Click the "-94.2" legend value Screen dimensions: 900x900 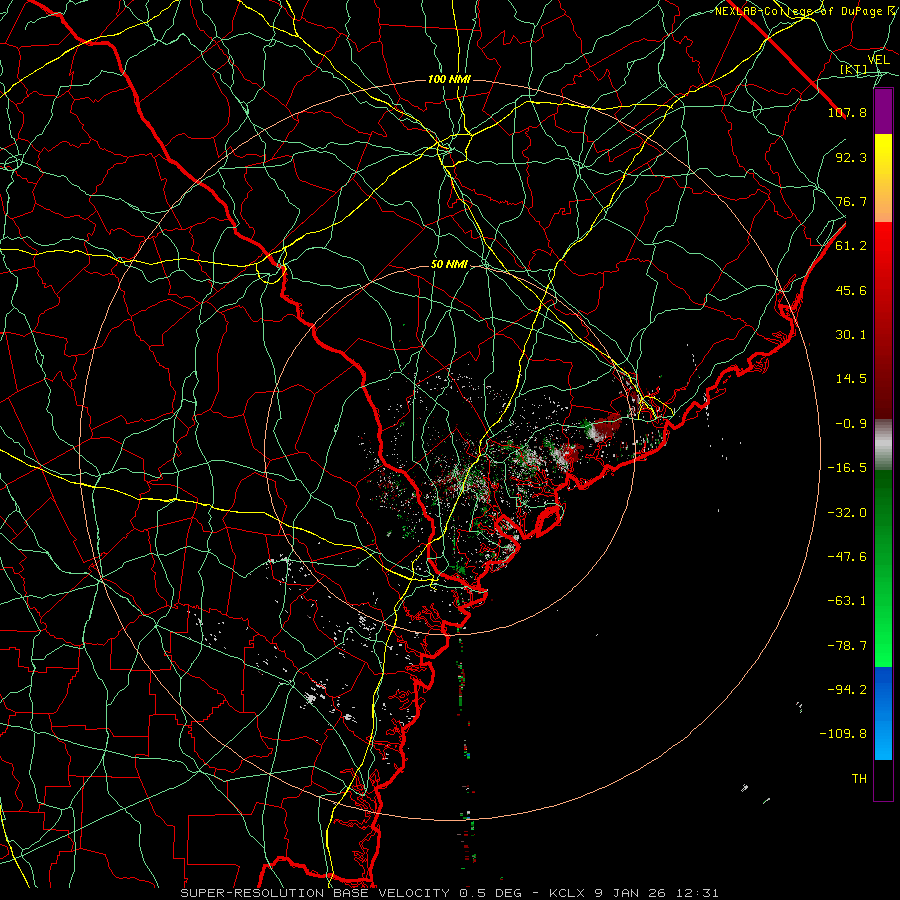click(x=847, y=690)
